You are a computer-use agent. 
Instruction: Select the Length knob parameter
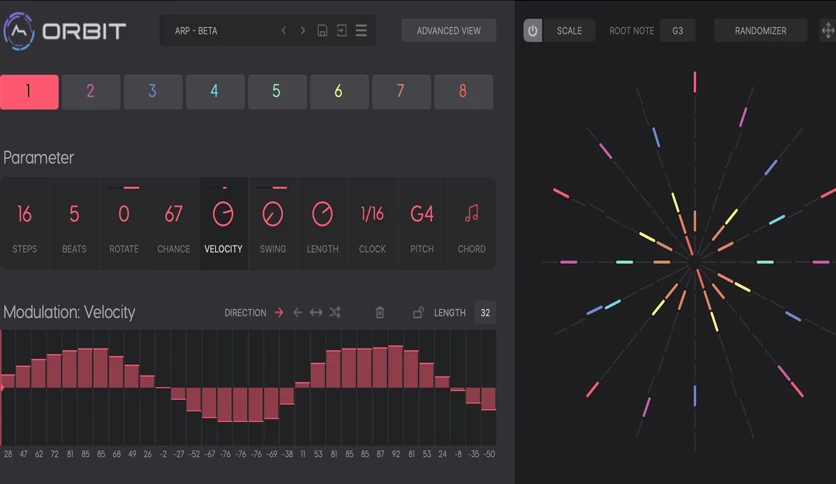(323, 223)
